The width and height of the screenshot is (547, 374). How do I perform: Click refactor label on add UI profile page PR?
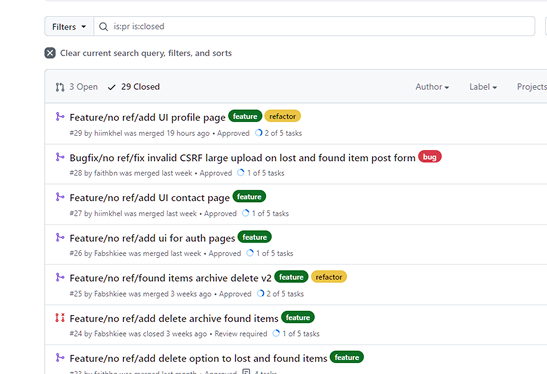(283, 116)
